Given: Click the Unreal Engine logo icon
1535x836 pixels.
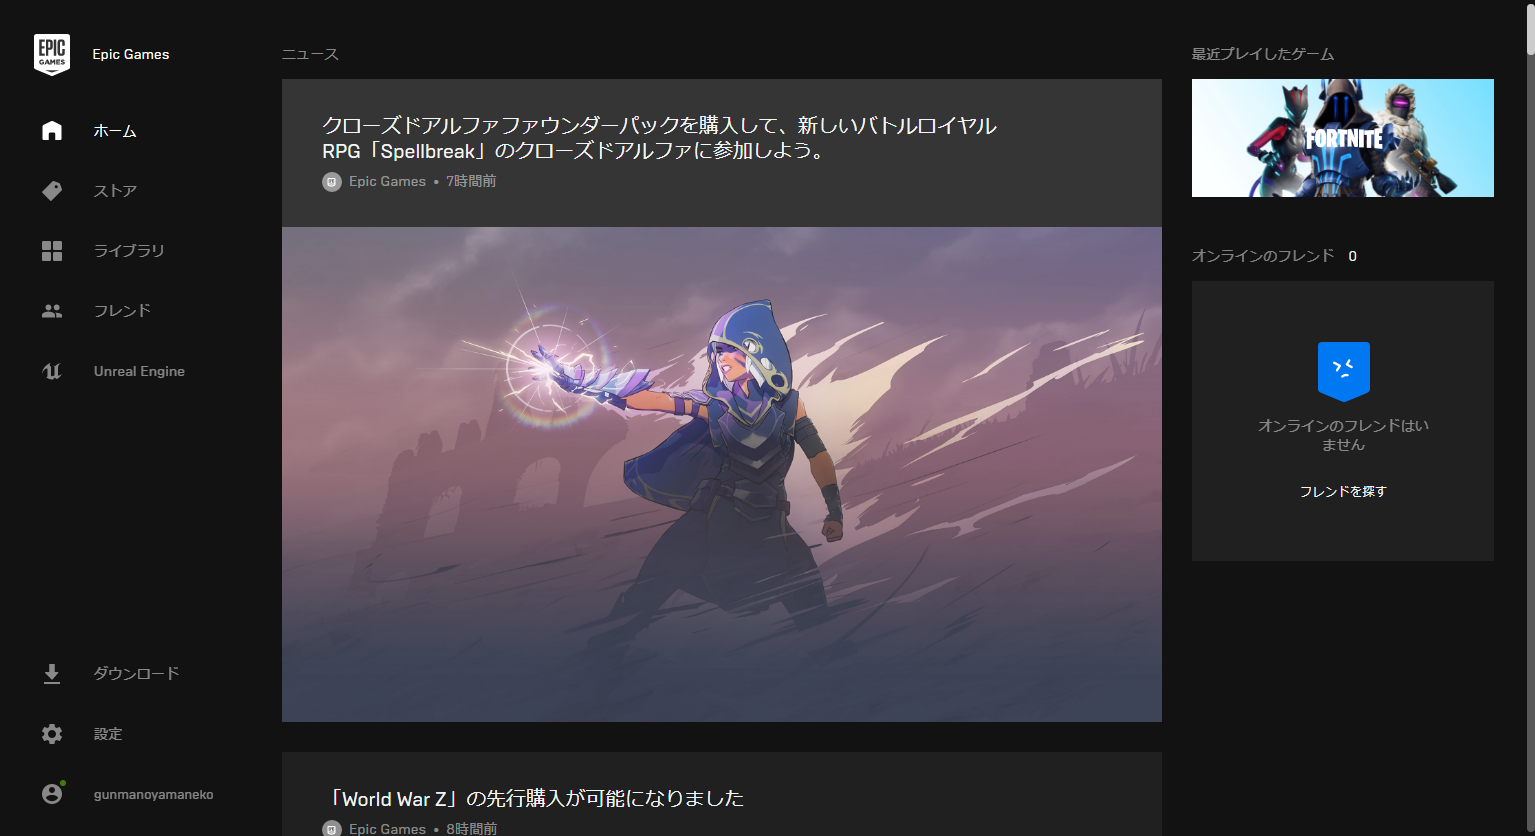Looking at the screenshot, I should pos(52,371).
